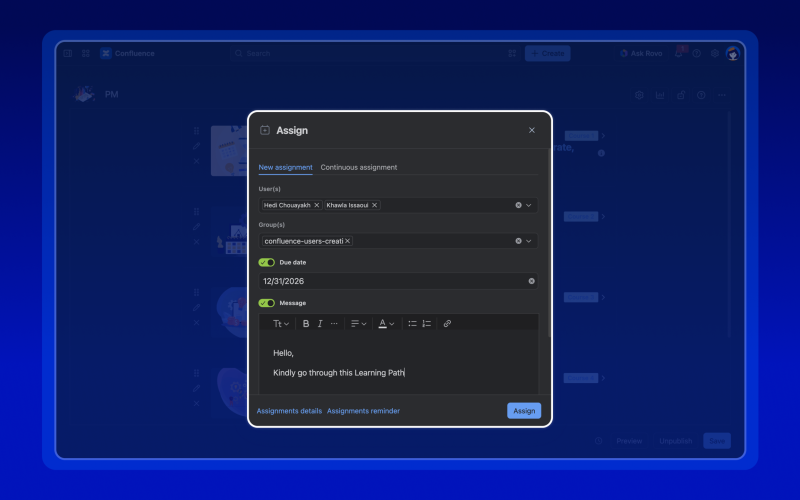Image resolution: width=800 pixels, height=500 pixels.
Task: Open the user profile avatar
Action: tap(733, 53)
